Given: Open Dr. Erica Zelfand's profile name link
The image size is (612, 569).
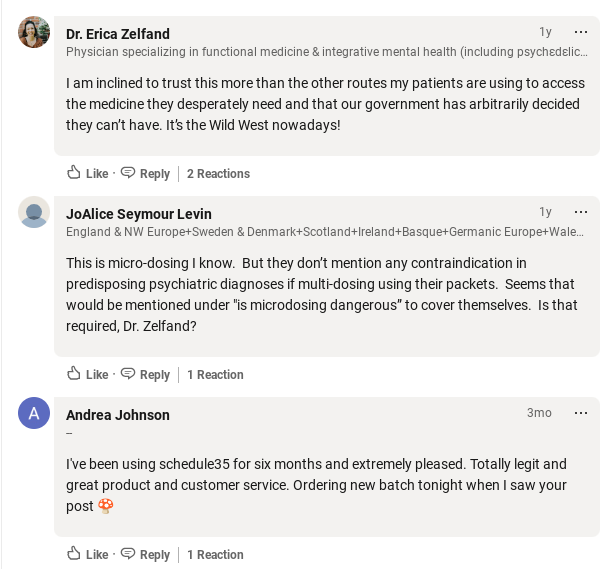Looking at the screenshot, I should pyautogui.click(x=118, y=34).
